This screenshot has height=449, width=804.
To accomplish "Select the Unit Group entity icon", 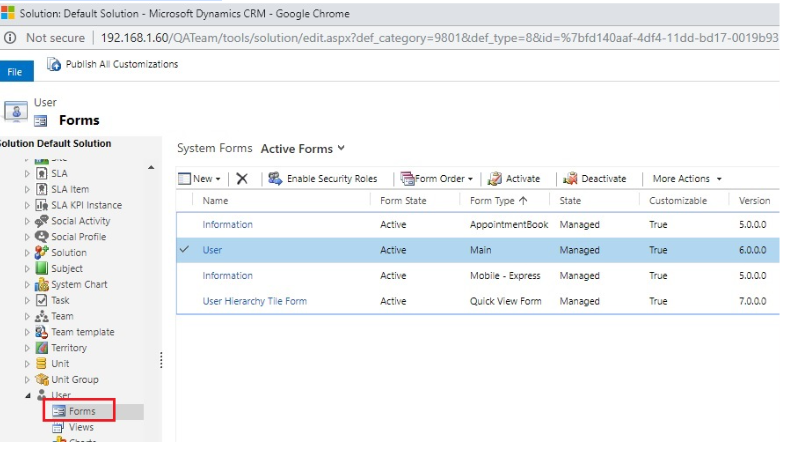I will tap(42, 380).
